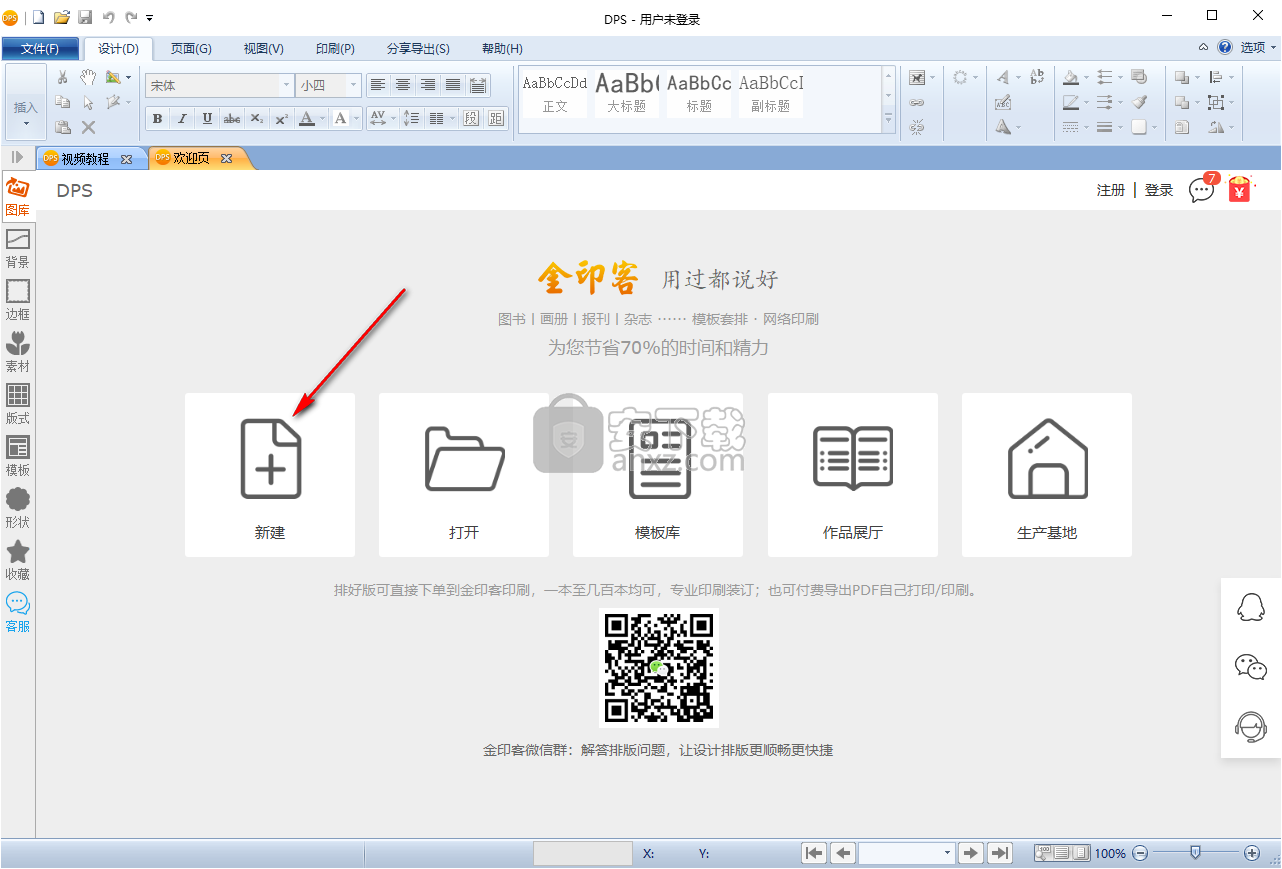1282x869 pixels.
Task: Select the arrow pointer tool
Action: coord(88,102)
